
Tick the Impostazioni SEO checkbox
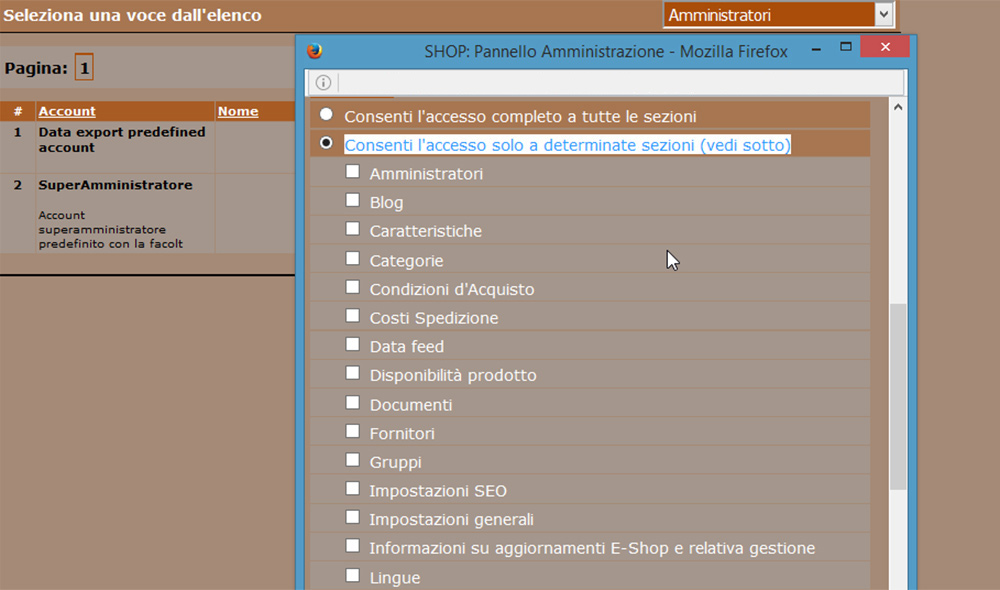pos(353,489)
